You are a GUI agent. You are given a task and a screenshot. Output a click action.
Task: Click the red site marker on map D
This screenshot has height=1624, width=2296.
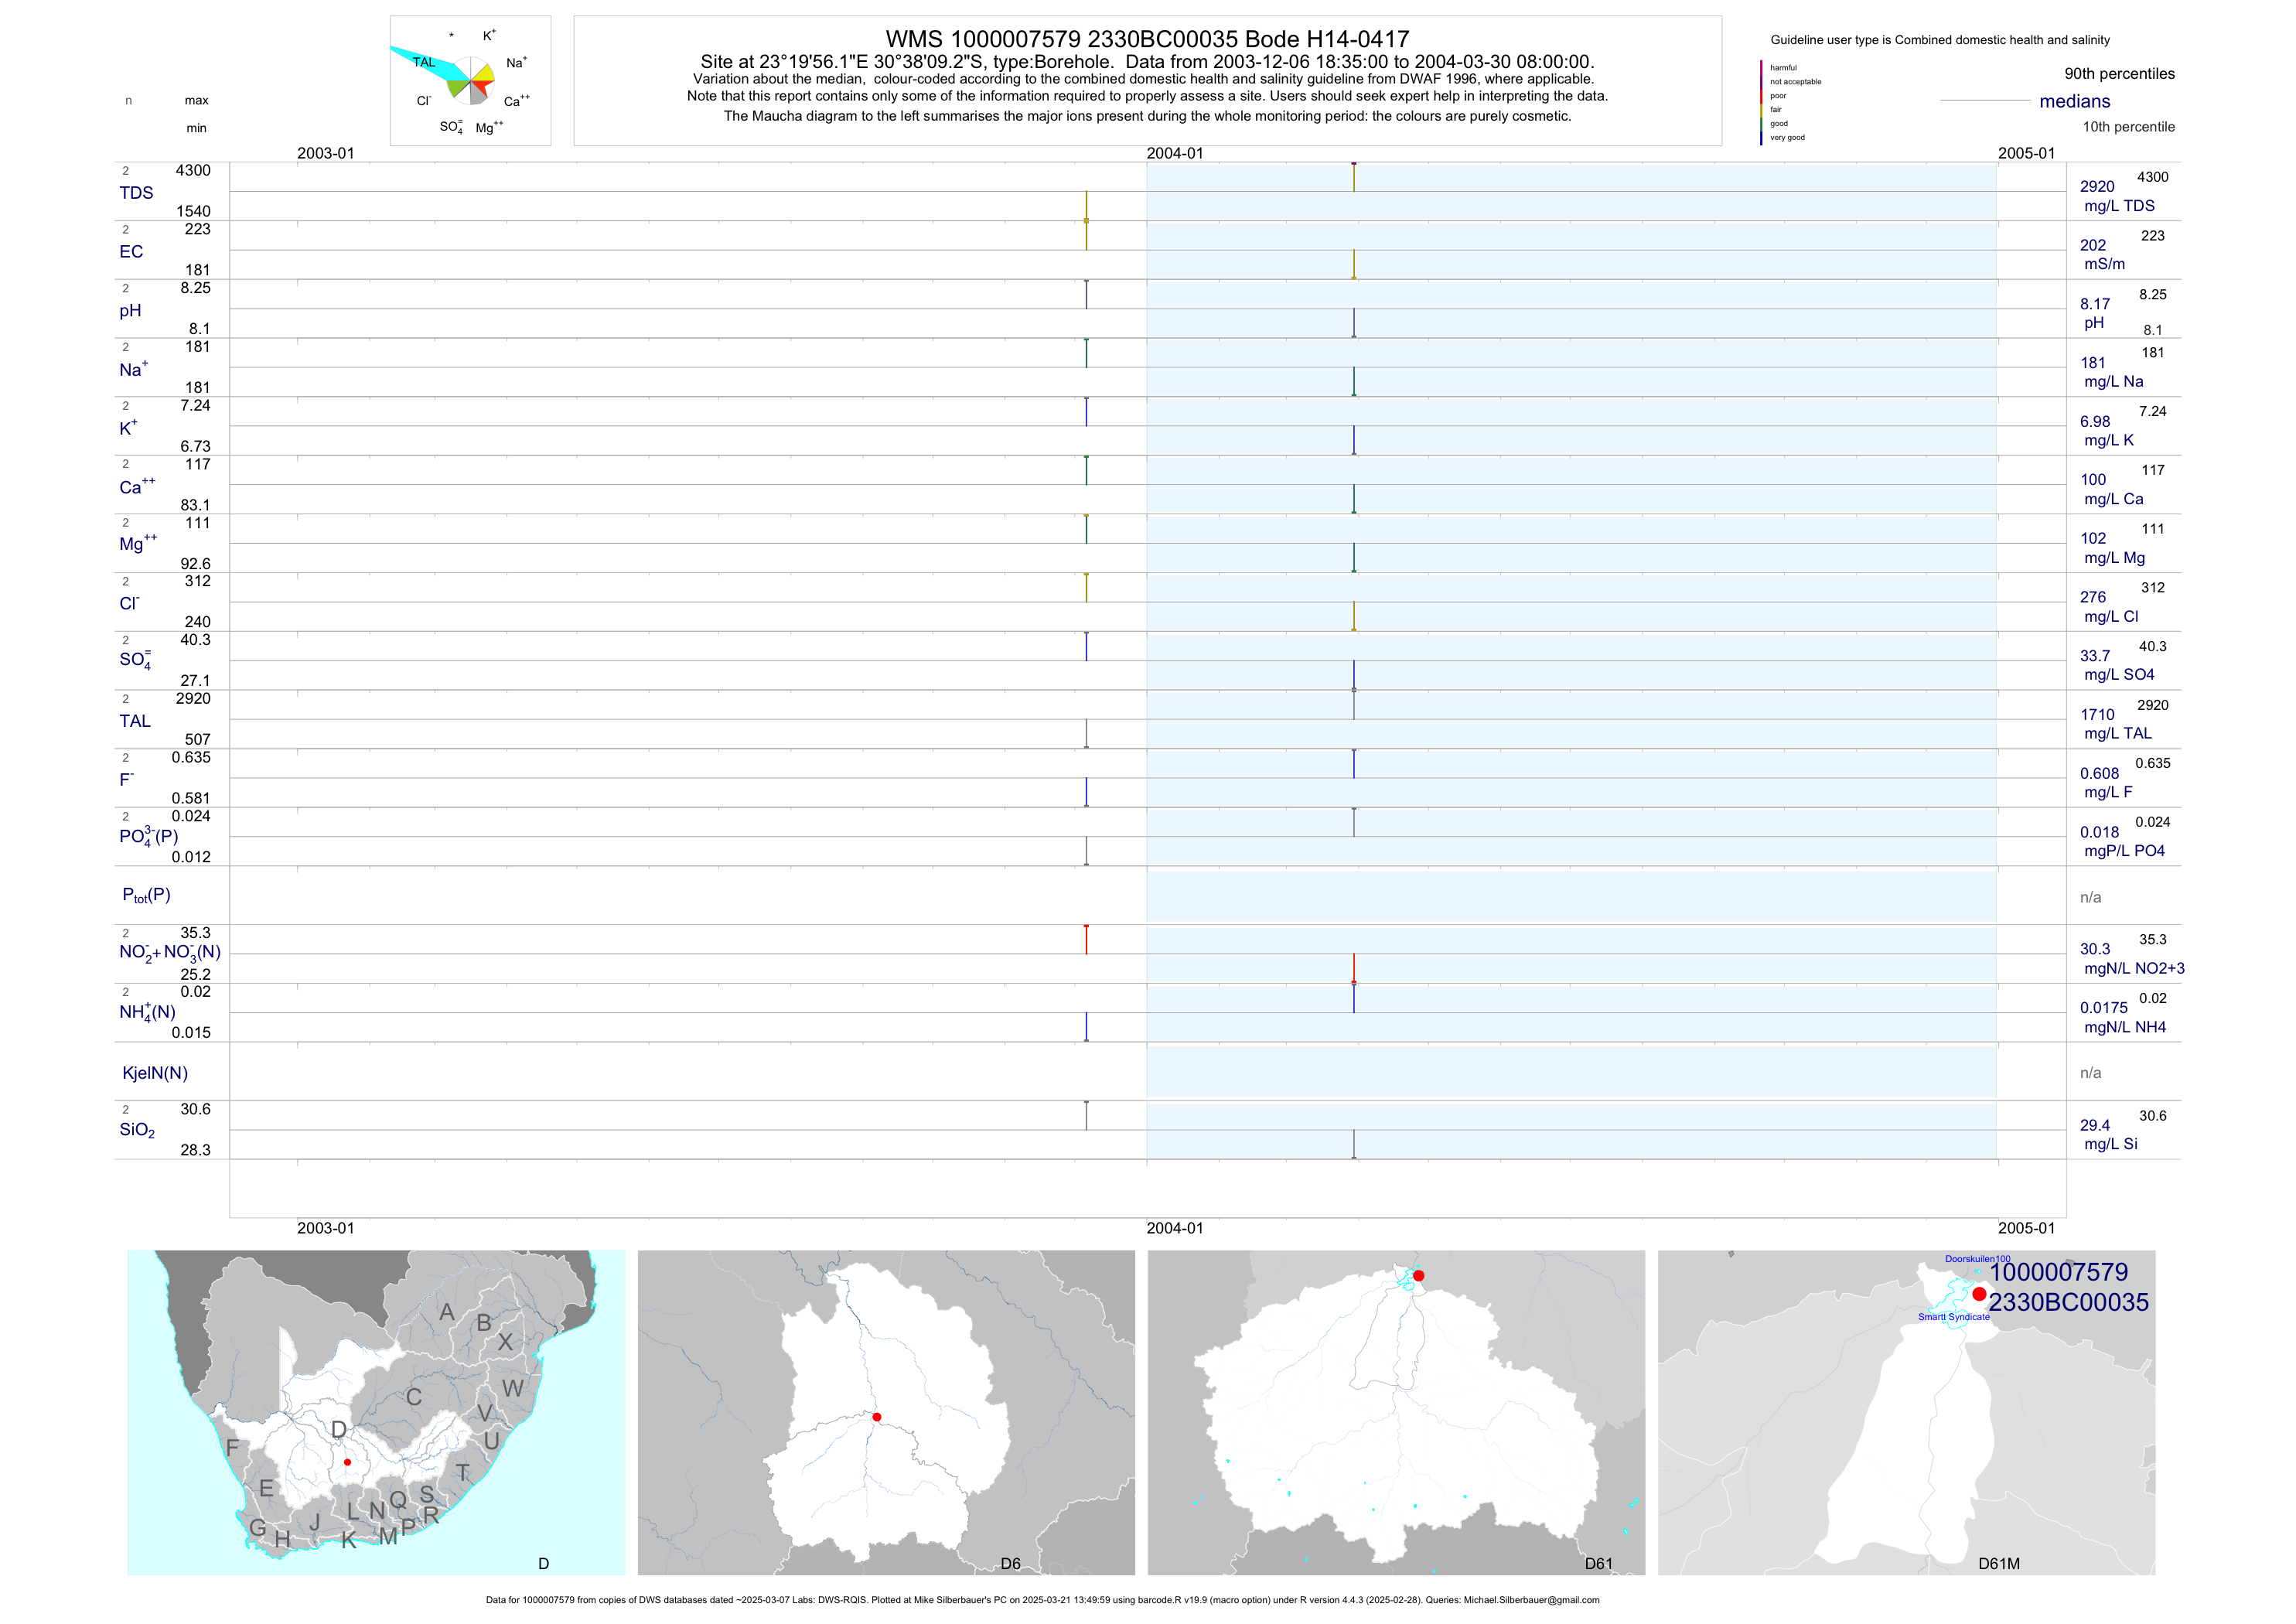point(347,1462)
